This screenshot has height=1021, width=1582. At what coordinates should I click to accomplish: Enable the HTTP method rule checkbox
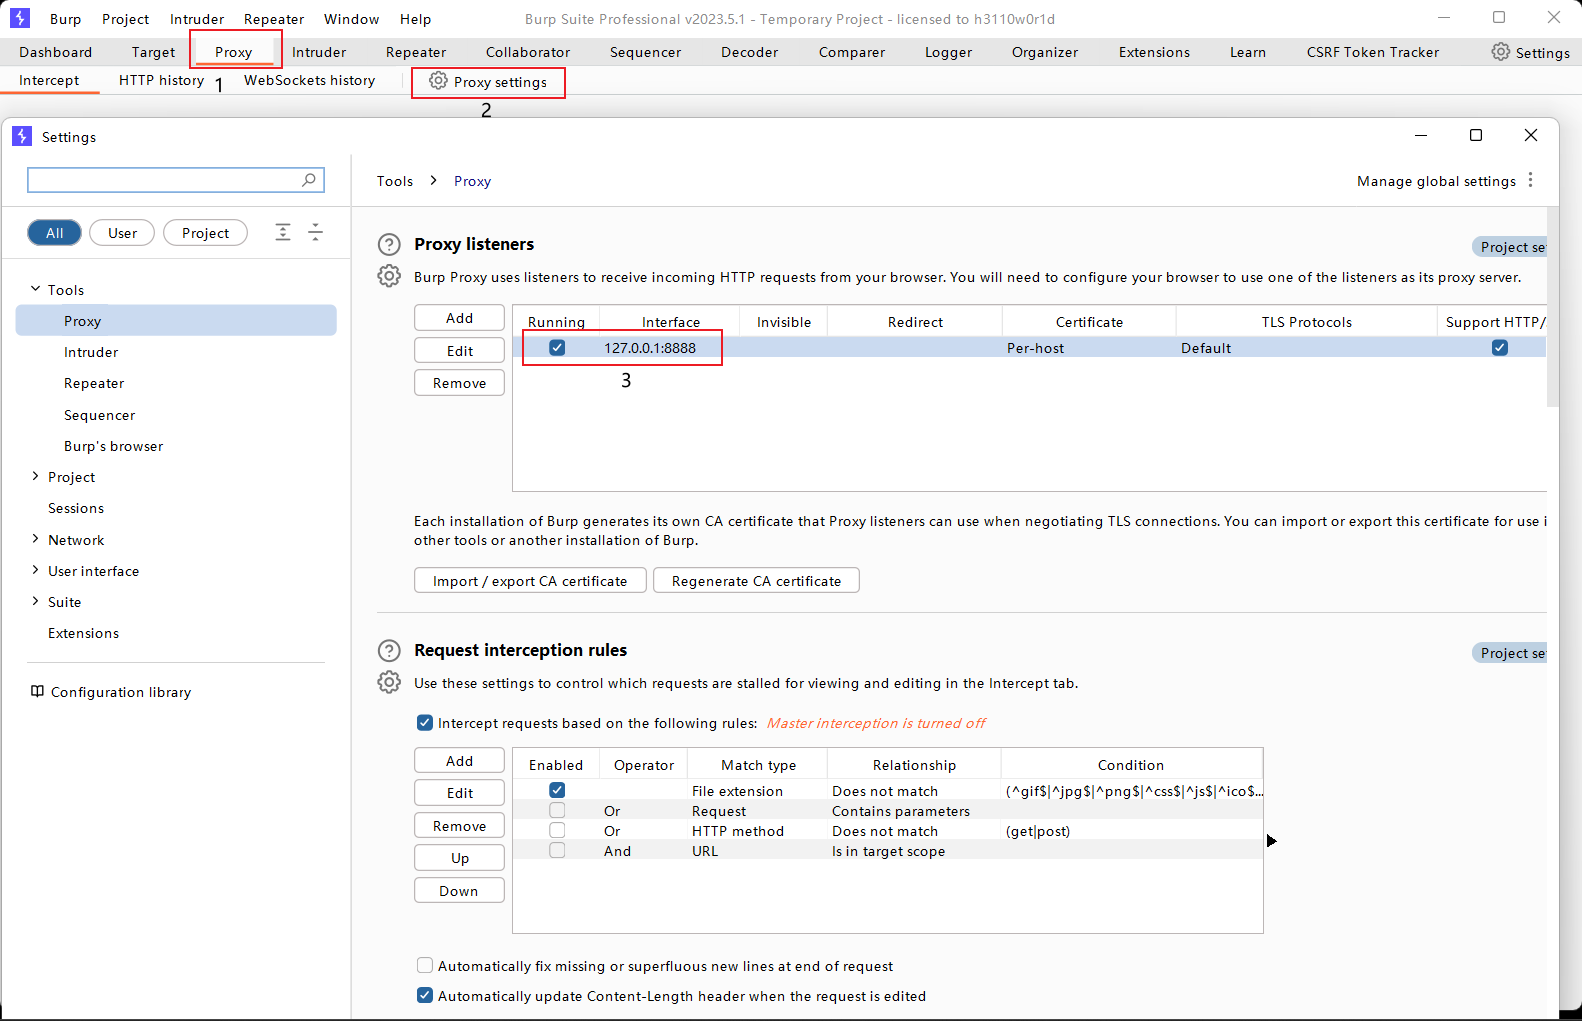(x=557, y=830)
